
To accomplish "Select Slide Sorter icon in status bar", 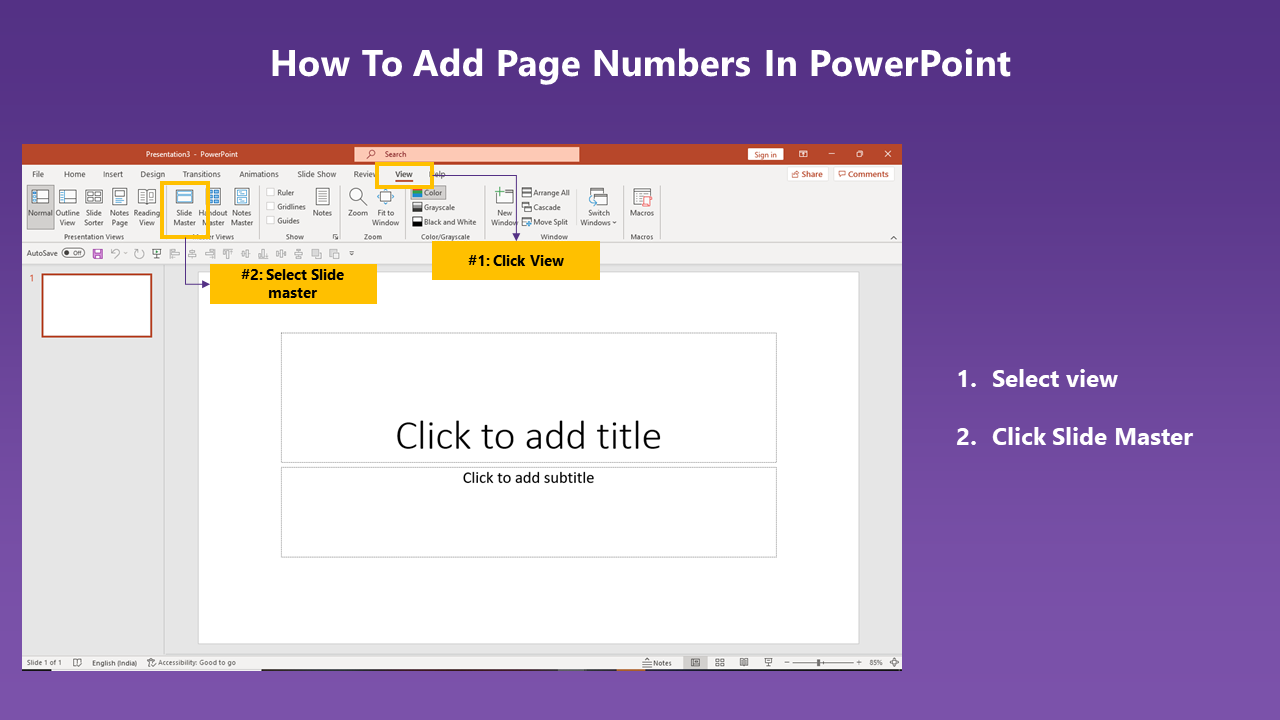I will (720, 663).
